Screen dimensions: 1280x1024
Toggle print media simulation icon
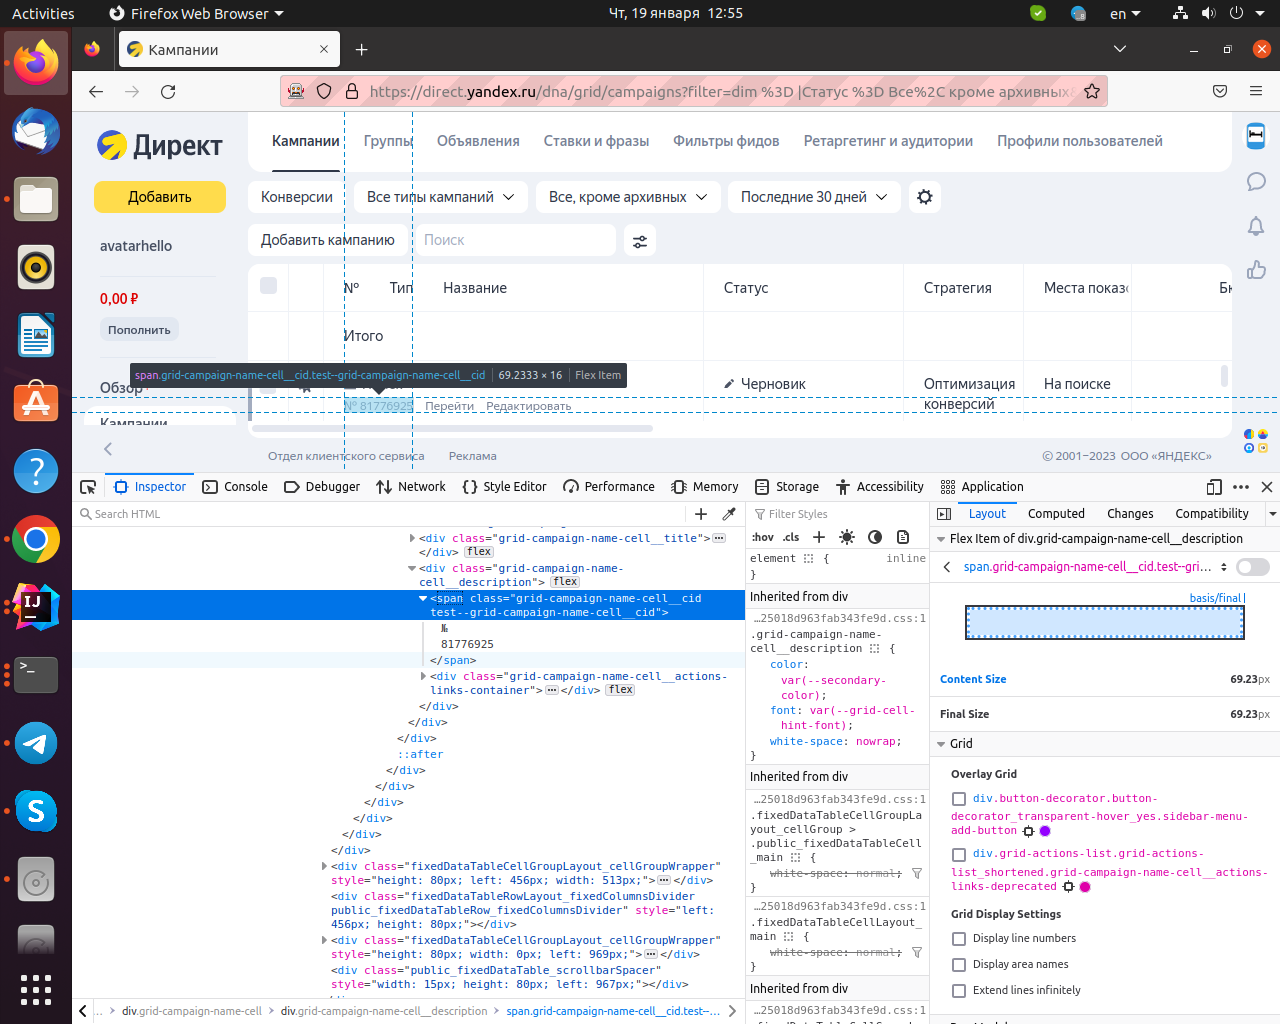tap(903, 537)
